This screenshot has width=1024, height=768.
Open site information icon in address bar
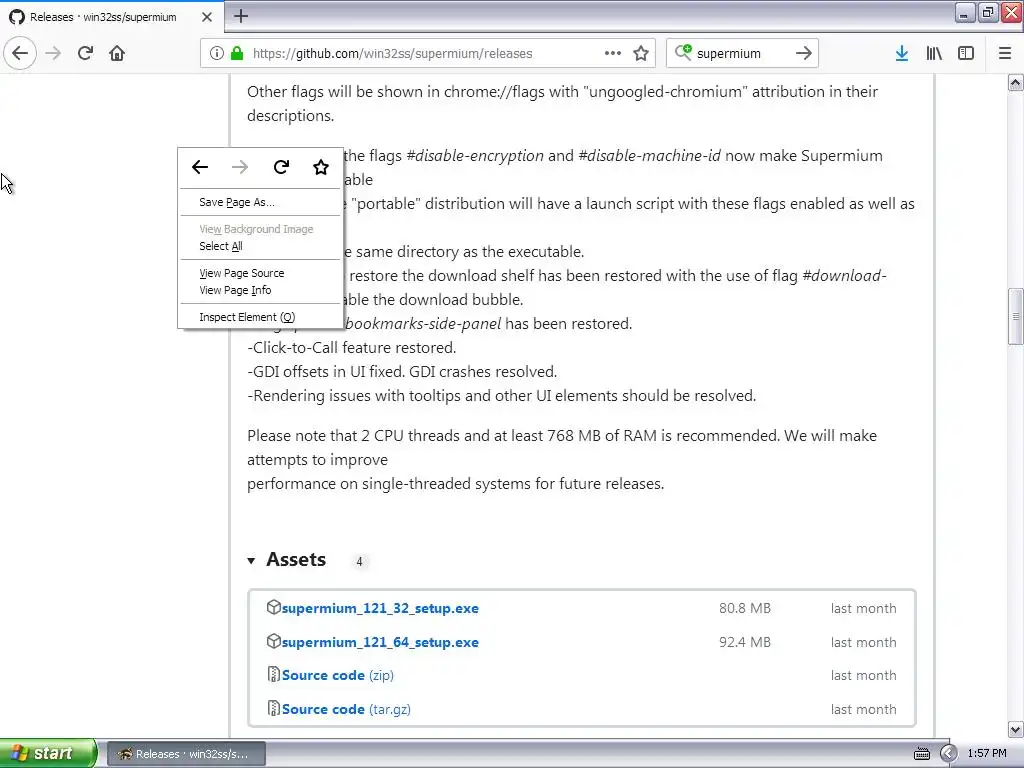coord(217,53)
